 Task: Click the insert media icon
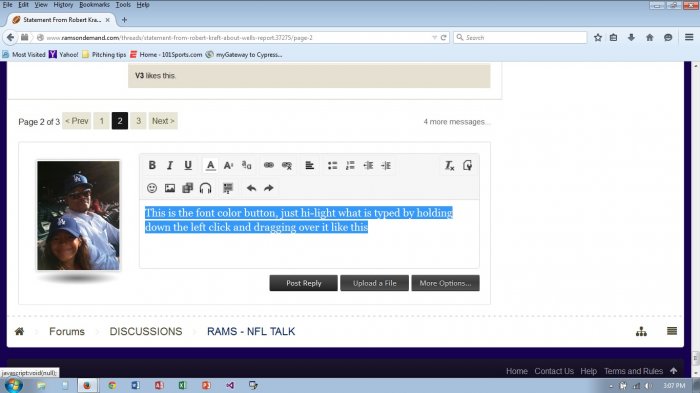(x=188, y=188)
